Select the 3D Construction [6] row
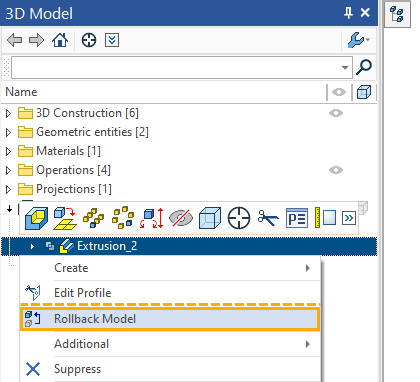Image resolution: width=420 pixels, height=382 pixels. (189, 113)
